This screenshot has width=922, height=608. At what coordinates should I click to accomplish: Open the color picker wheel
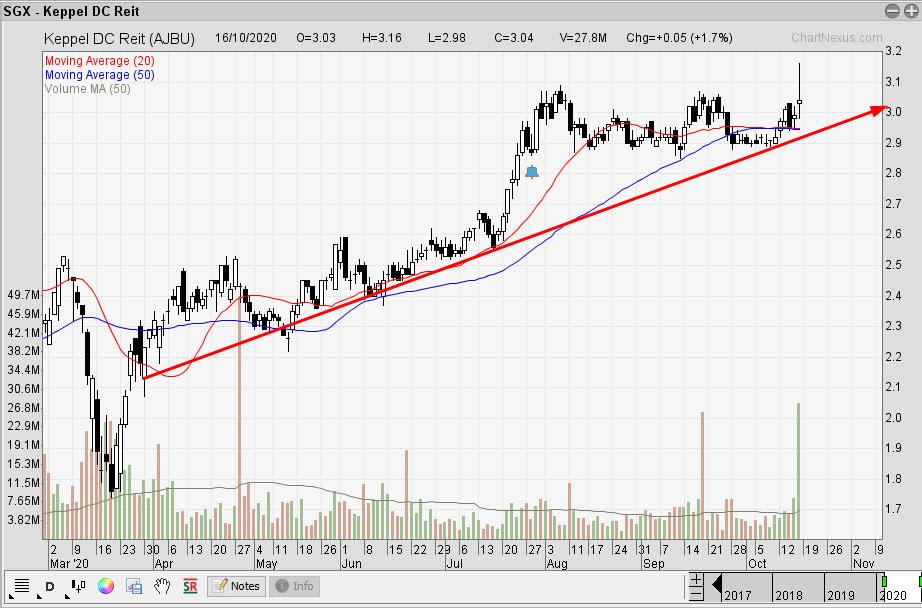[105, 586]
